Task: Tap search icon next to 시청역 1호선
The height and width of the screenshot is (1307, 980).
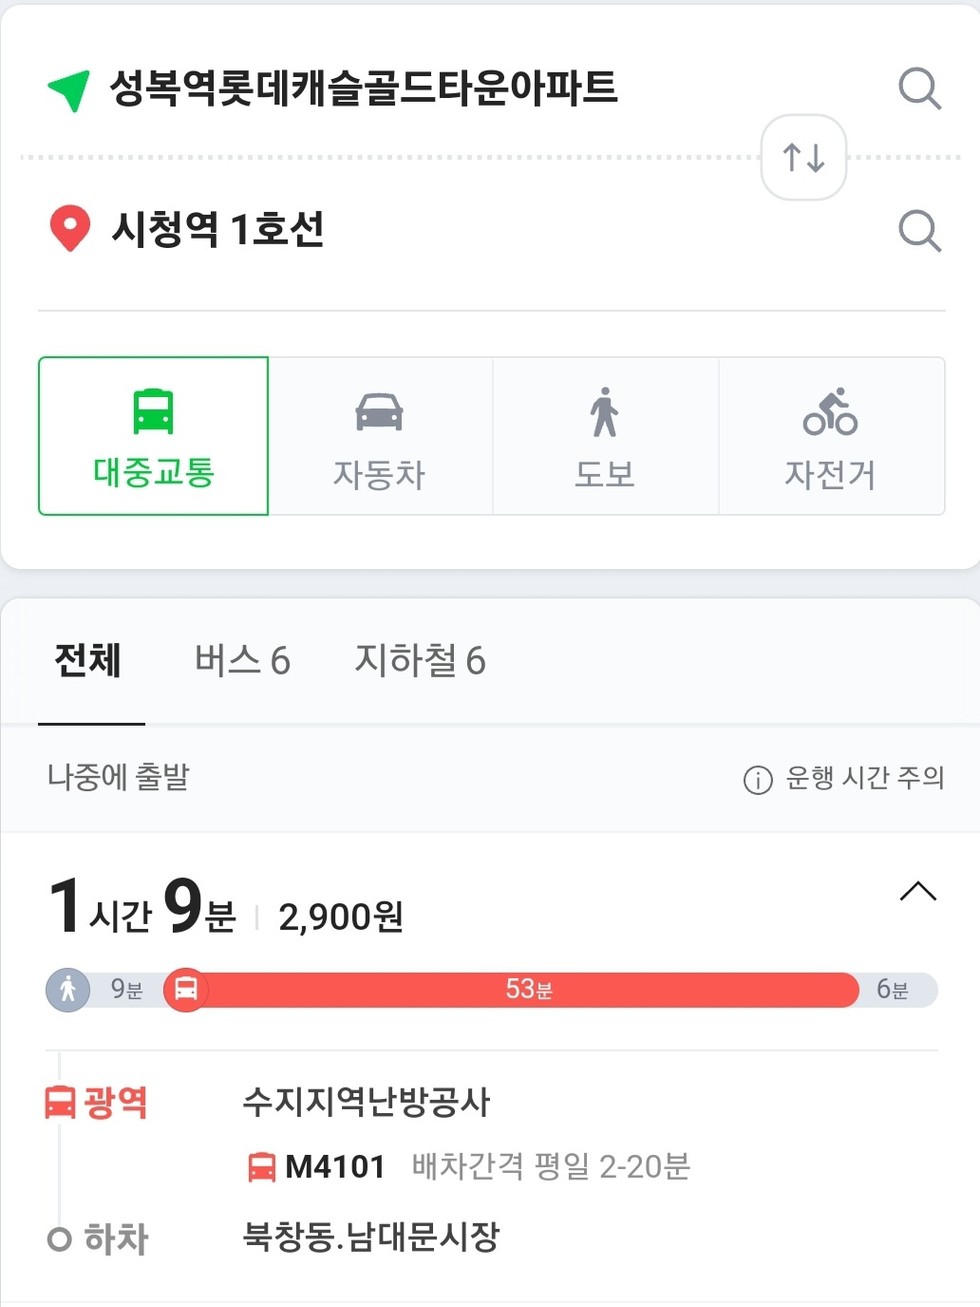Action: [920, 231]
